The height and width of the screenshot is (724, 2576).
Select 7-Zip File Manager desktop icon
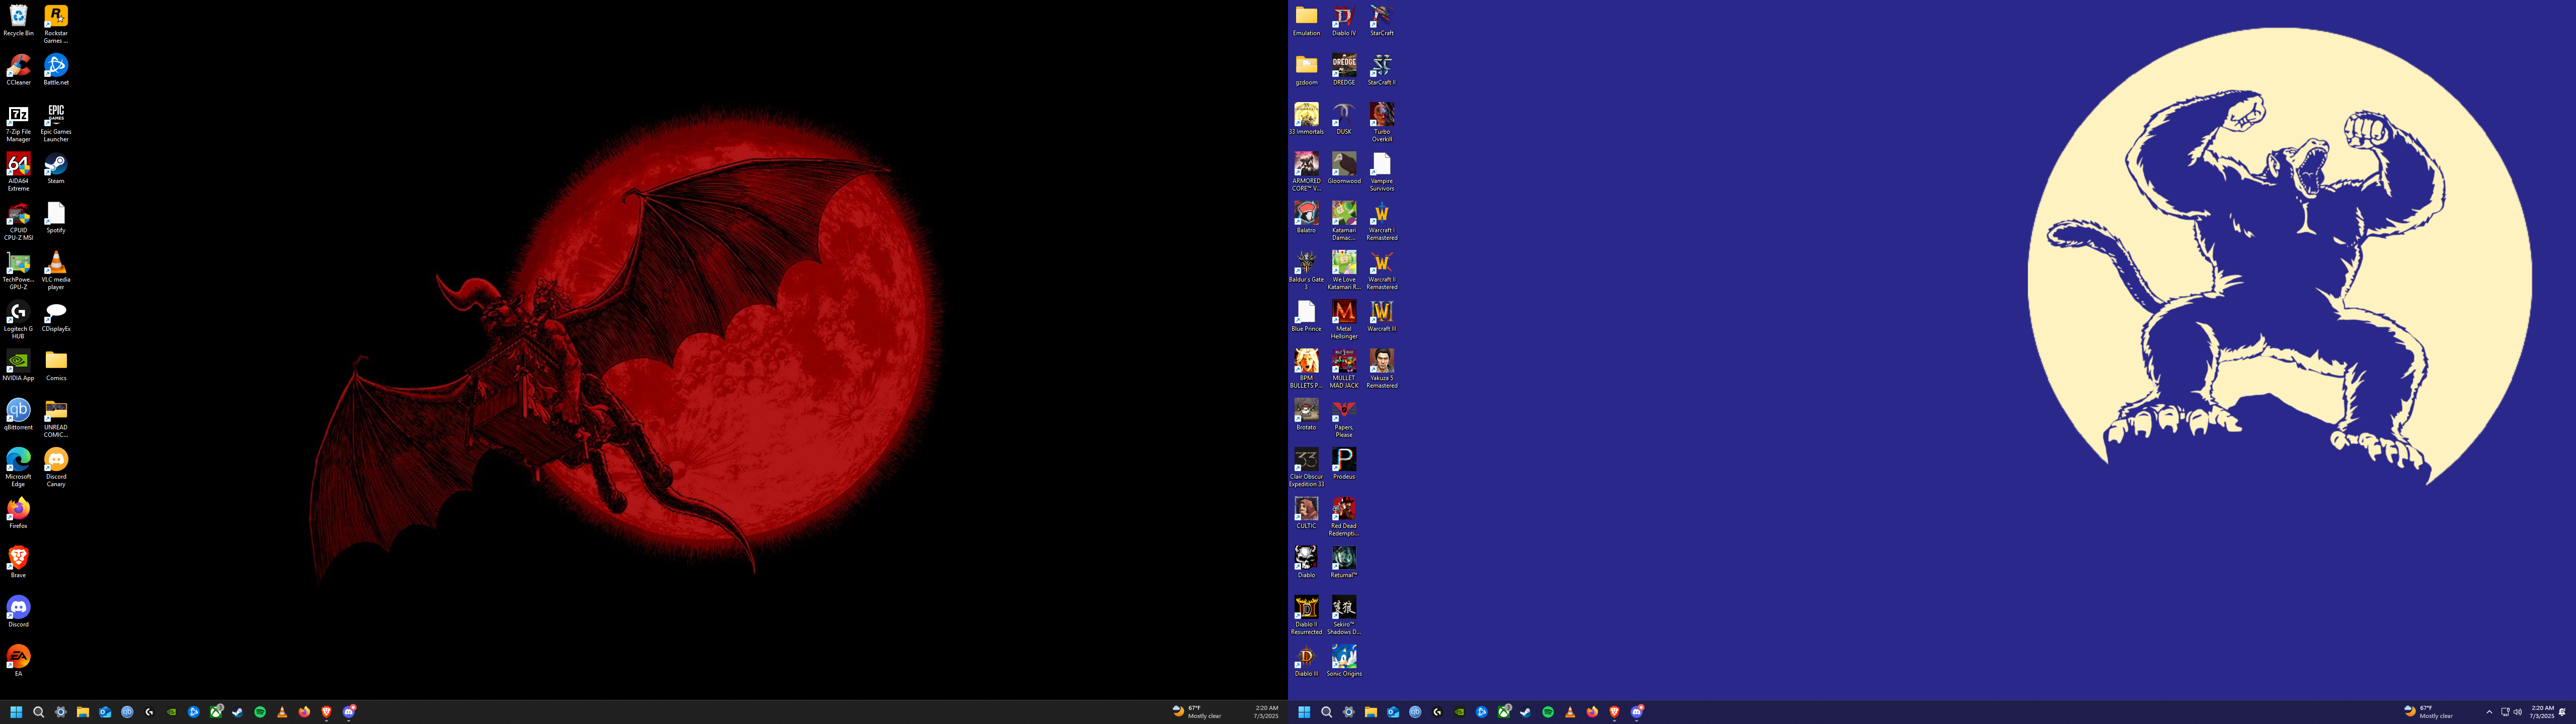click(18, 123)
